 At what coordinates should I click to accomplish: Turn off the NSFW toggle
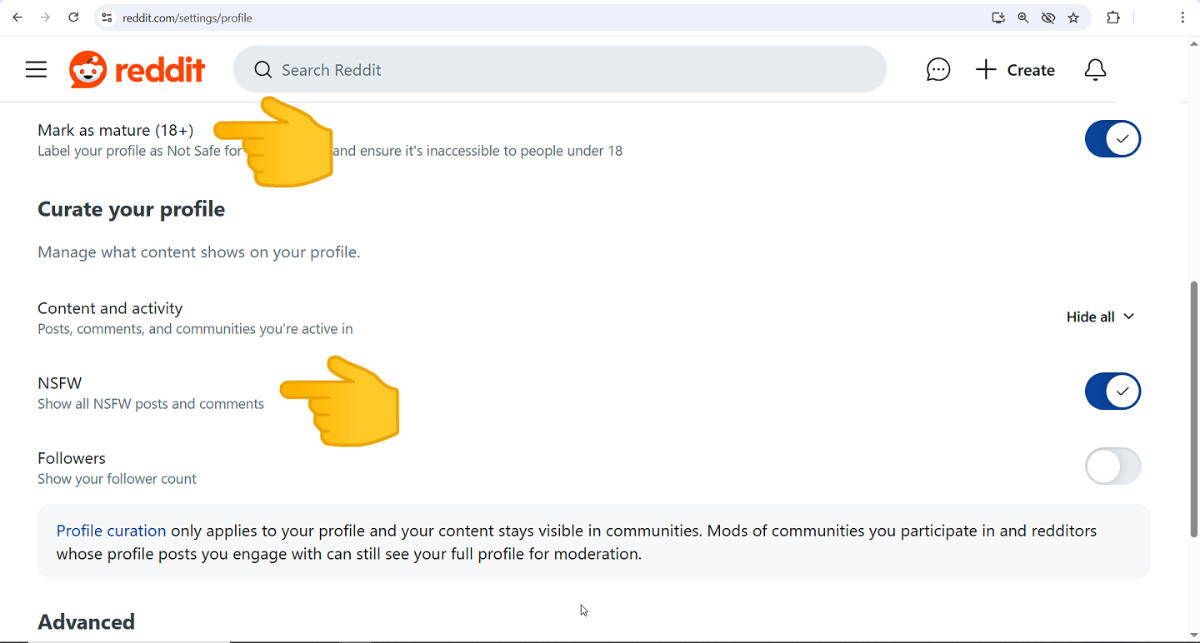1112,391
